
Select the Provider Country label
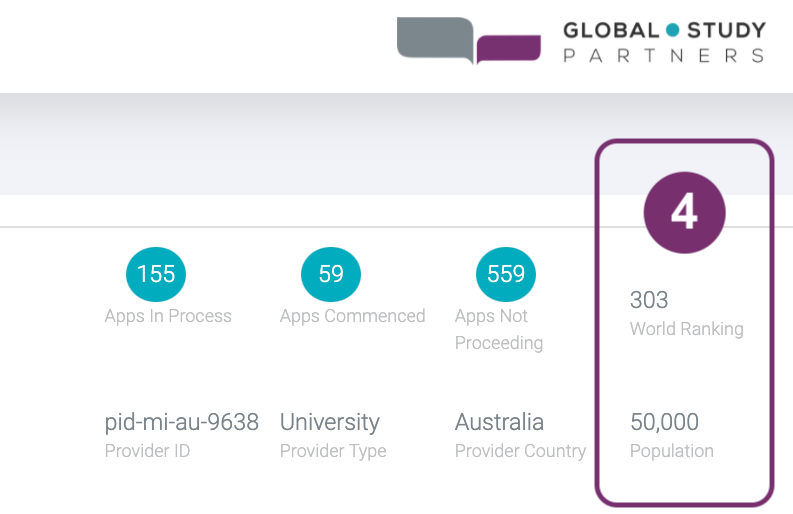(x=520, y=451)
